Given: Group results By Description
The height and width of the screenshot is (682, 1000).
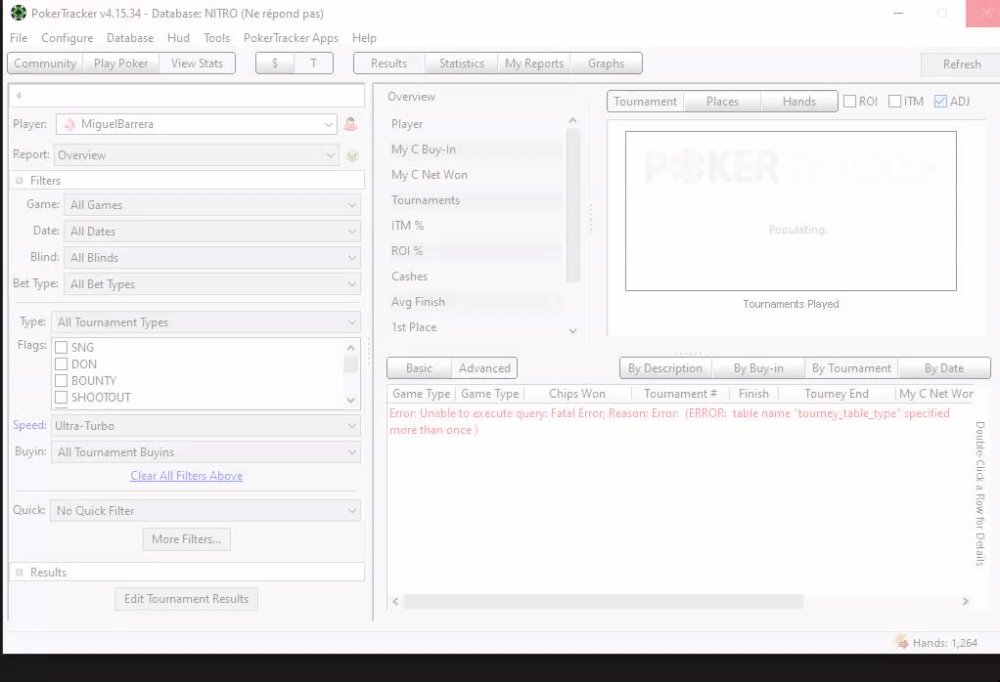Looking at the screenshot, I should [665, 368].
